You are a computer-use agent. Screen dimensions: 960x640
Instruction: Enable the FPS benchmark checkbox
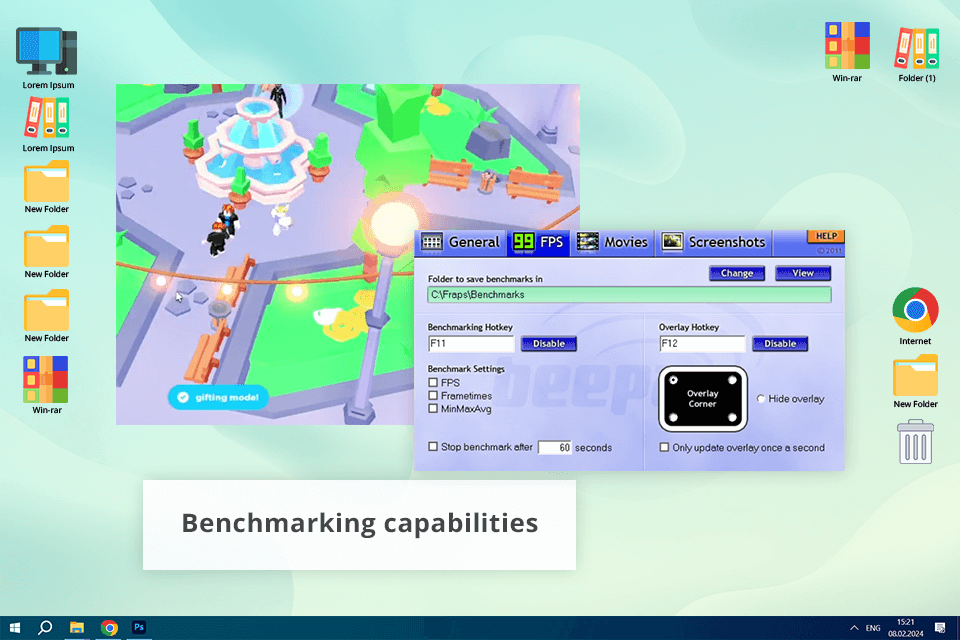click(433, 383)
